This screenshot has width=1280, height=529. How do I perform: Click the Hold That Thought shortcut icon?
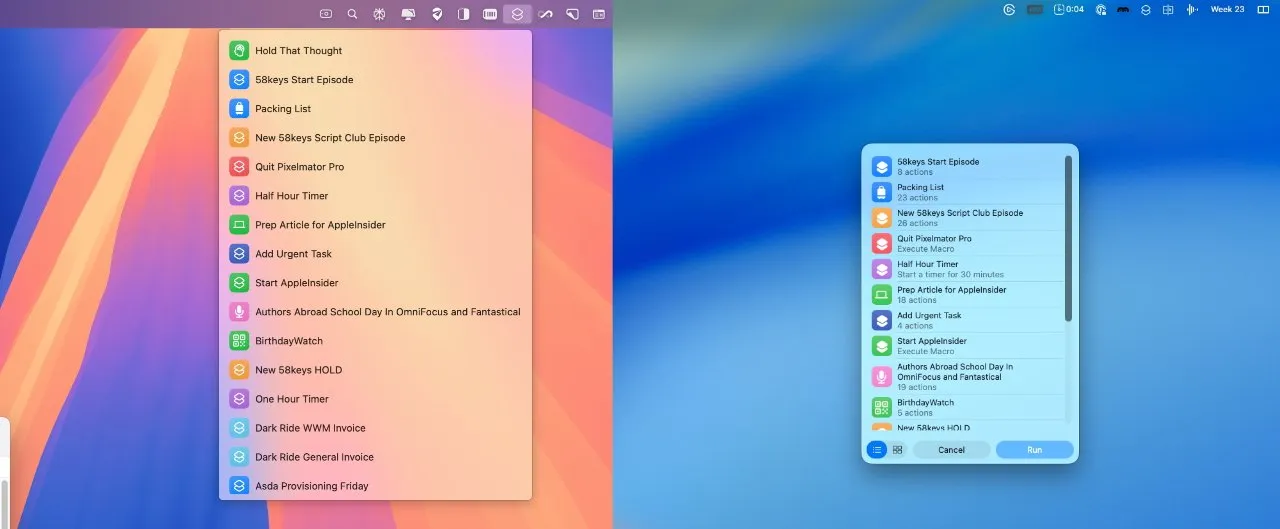238,51
